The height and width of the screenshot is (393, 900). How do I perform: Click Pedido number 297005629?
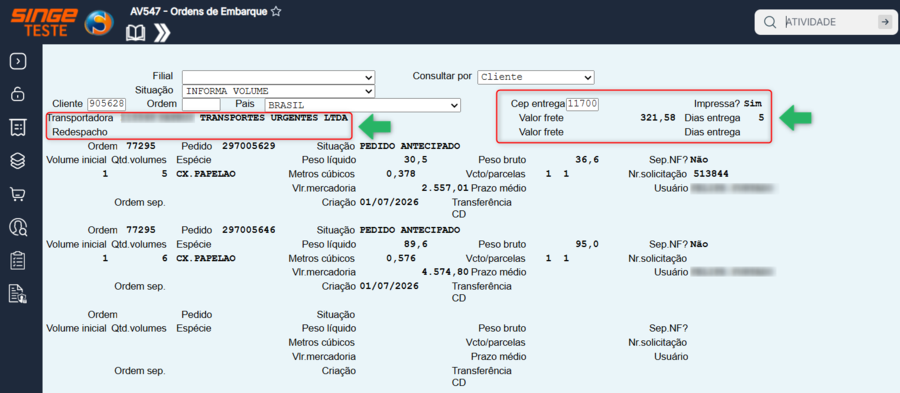click(249, 146)
